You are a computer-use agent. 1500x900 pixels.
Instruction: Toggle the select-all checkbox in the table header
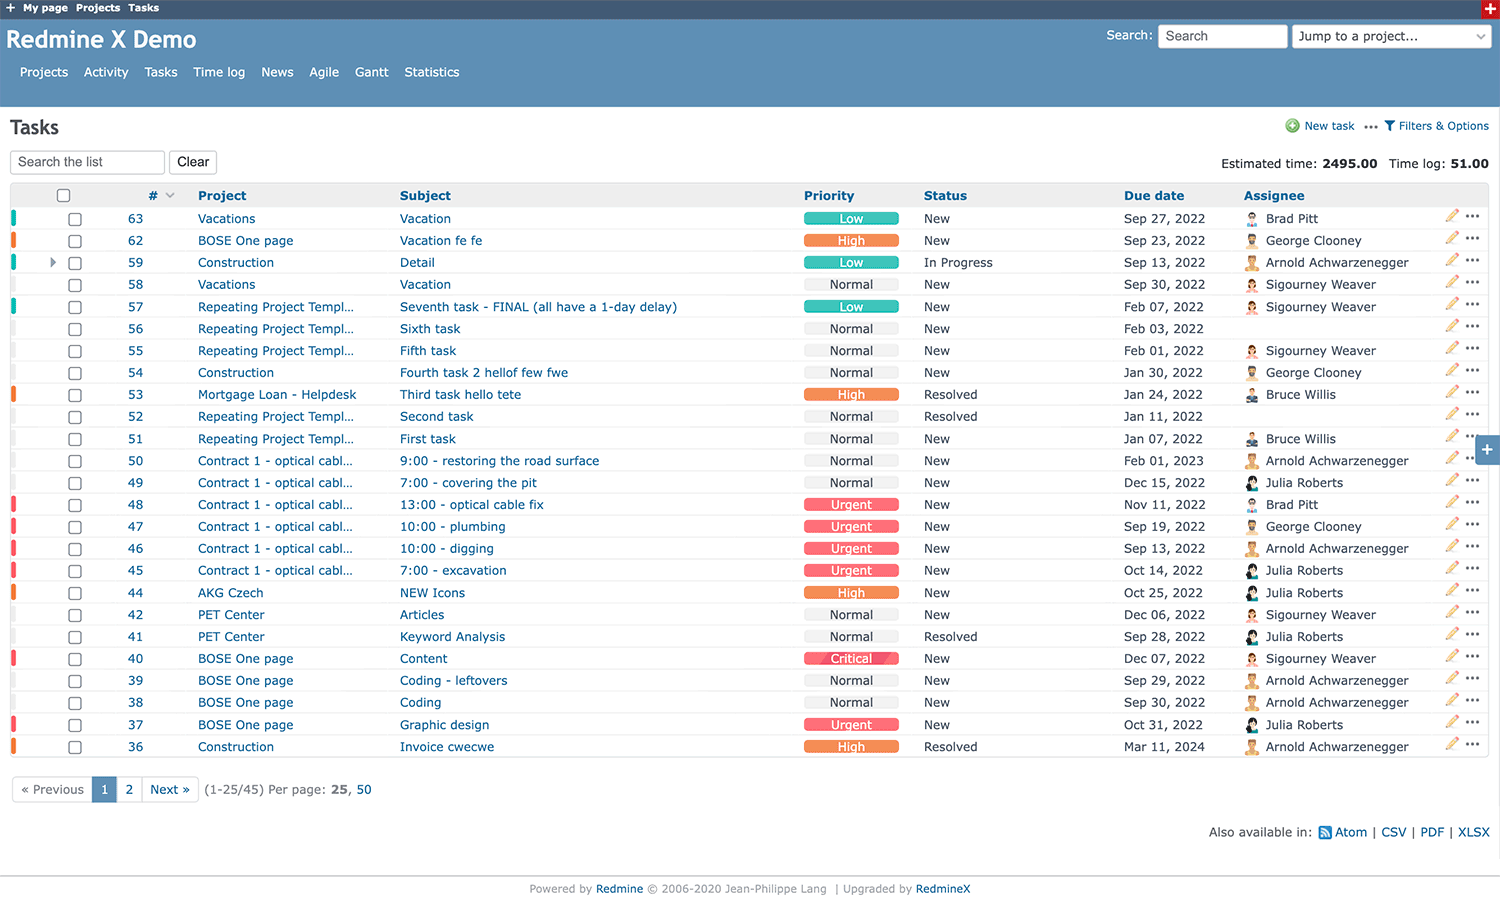pyautogui.click(x=63, y=195)
